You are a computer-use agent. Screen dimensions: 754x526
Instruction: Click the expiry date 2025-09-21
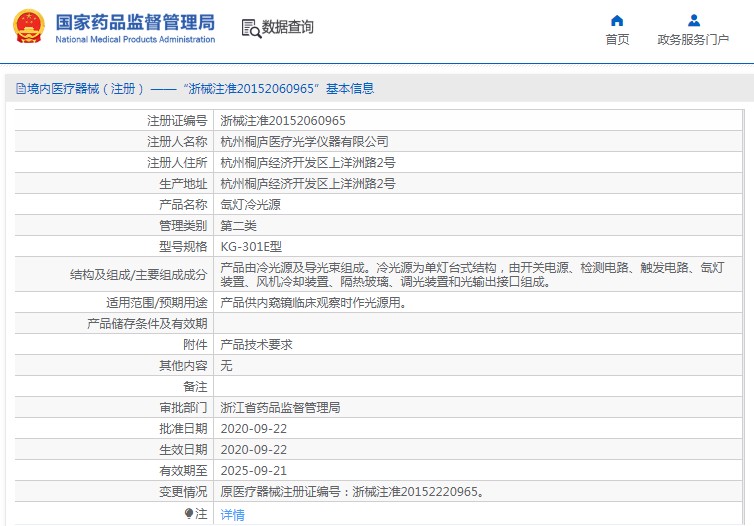[x=254, y=471]
